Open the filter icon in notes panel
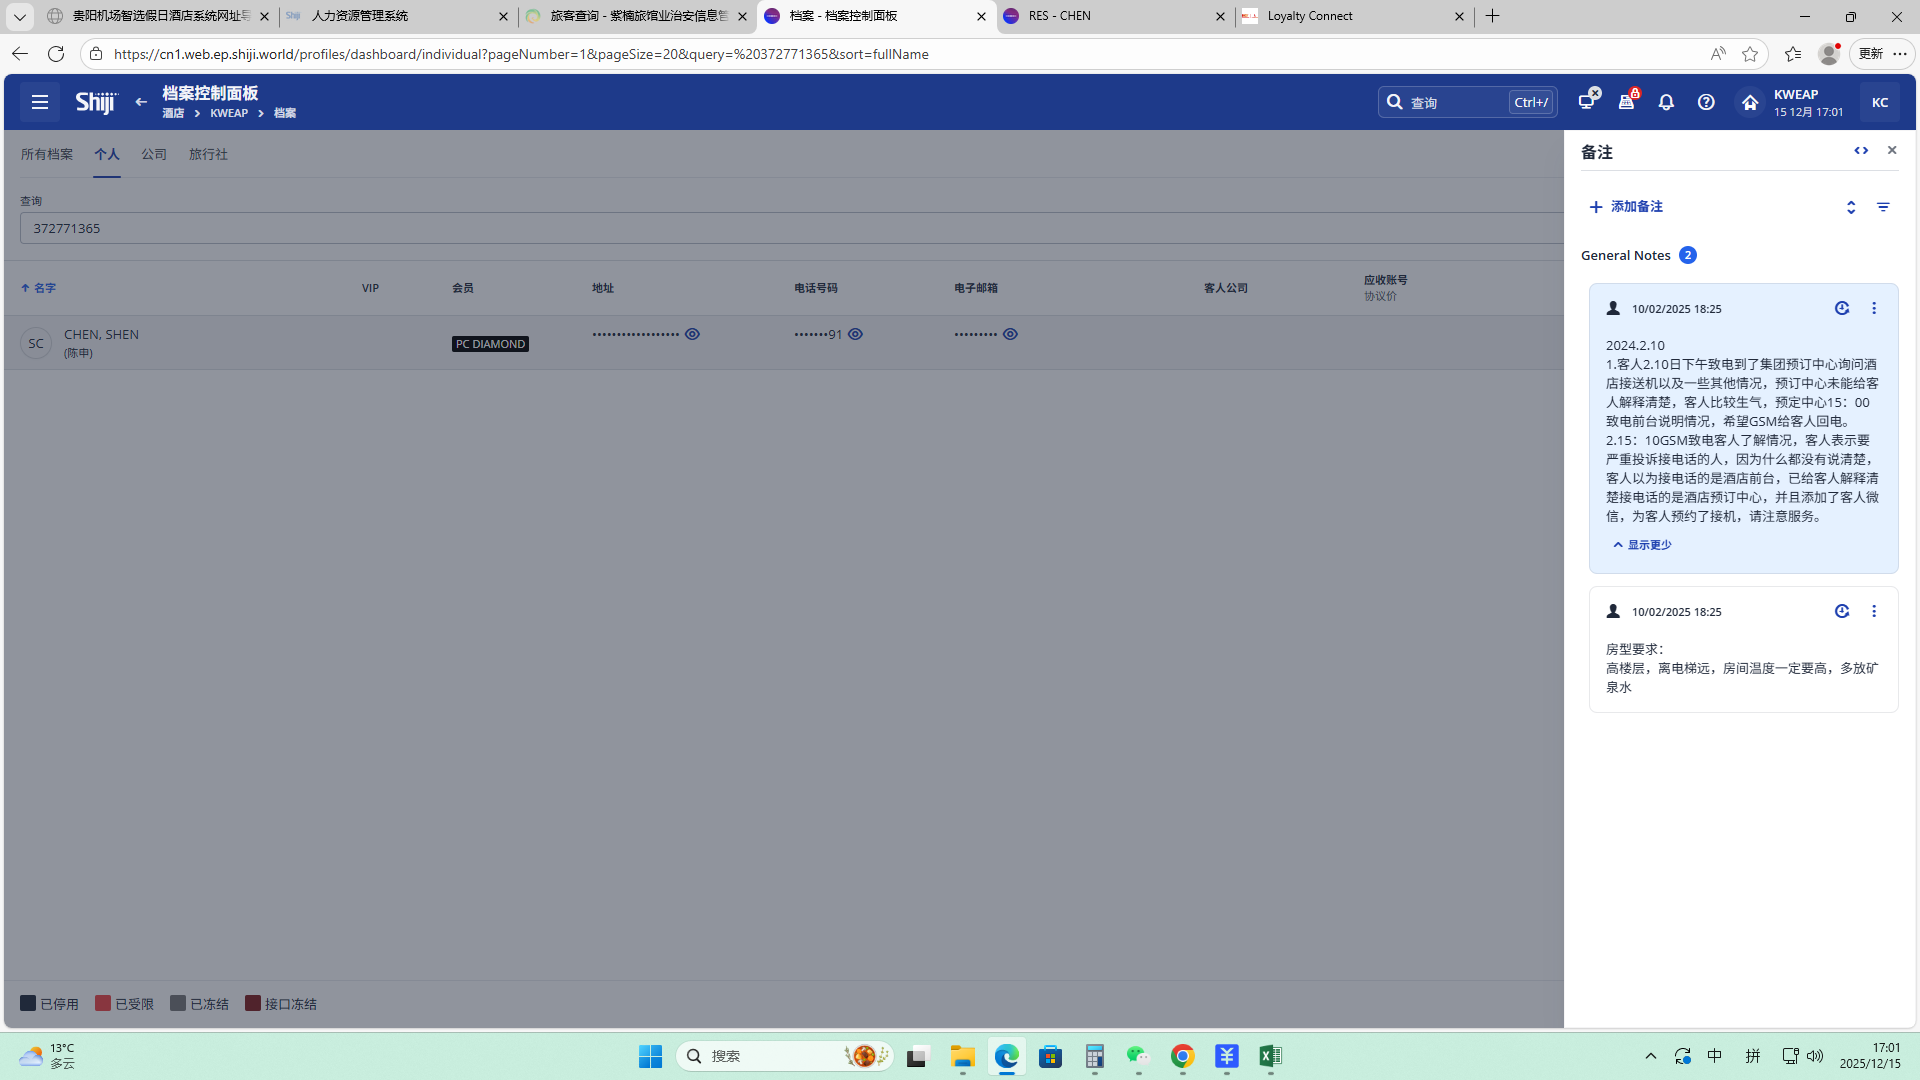The height and width of the screenshot is (1080, 1920). [1883, 207]
